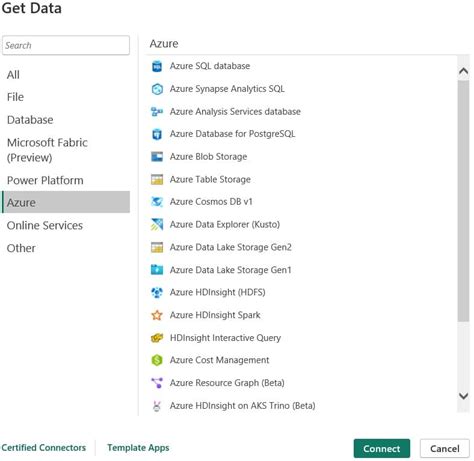Screen dimensions: 474x461
Task: Click the HDInsight Spark star icon
Action: coord(157,315)
